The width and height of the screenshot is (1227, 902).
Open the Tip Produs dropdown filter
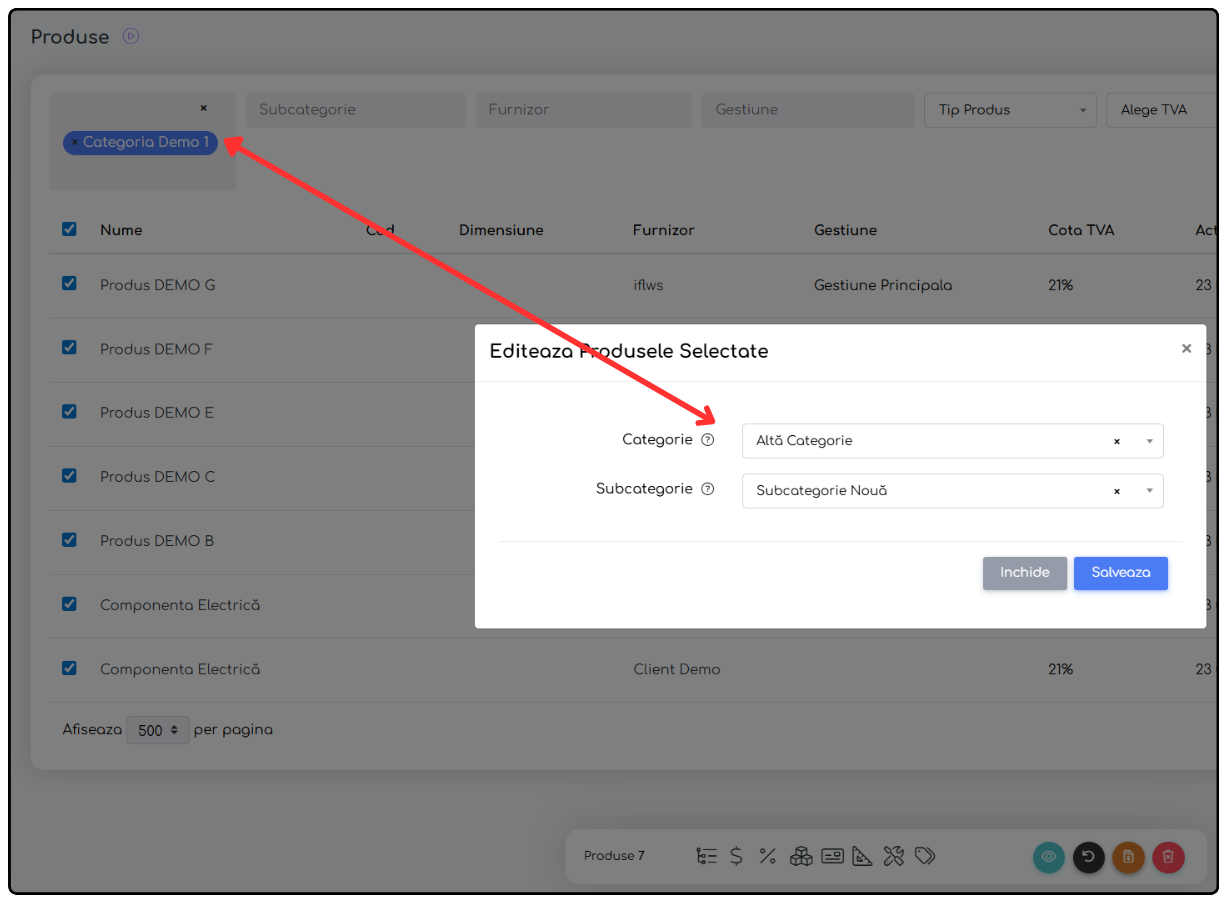(x=1010, y=110)
